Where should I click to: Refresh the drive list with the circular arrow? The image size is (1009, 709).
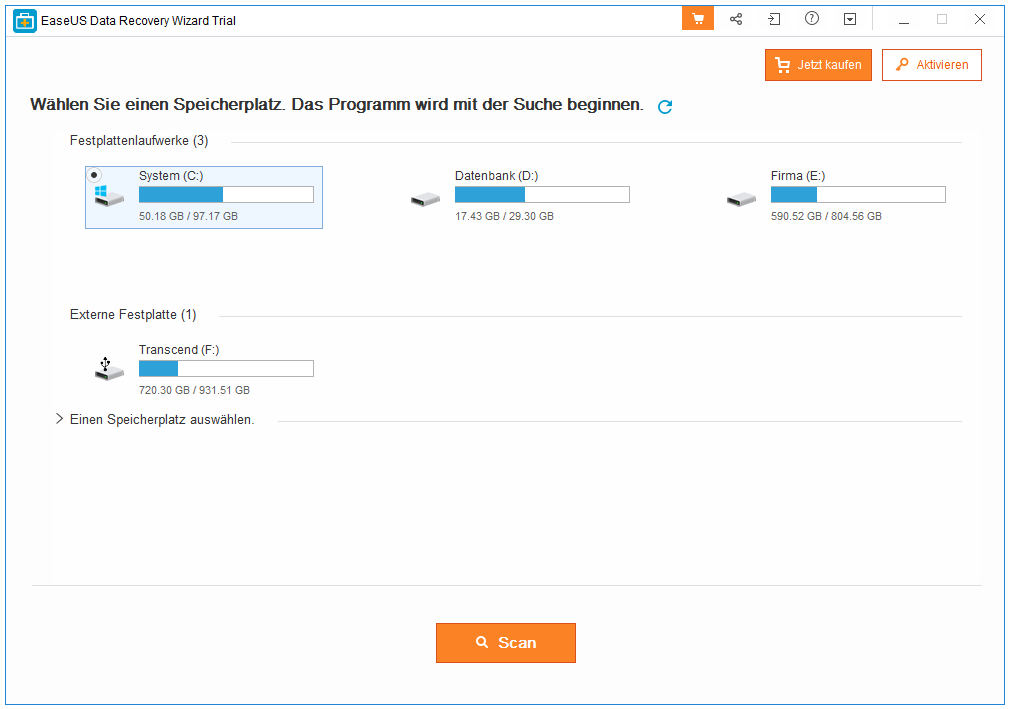[665, 107]
